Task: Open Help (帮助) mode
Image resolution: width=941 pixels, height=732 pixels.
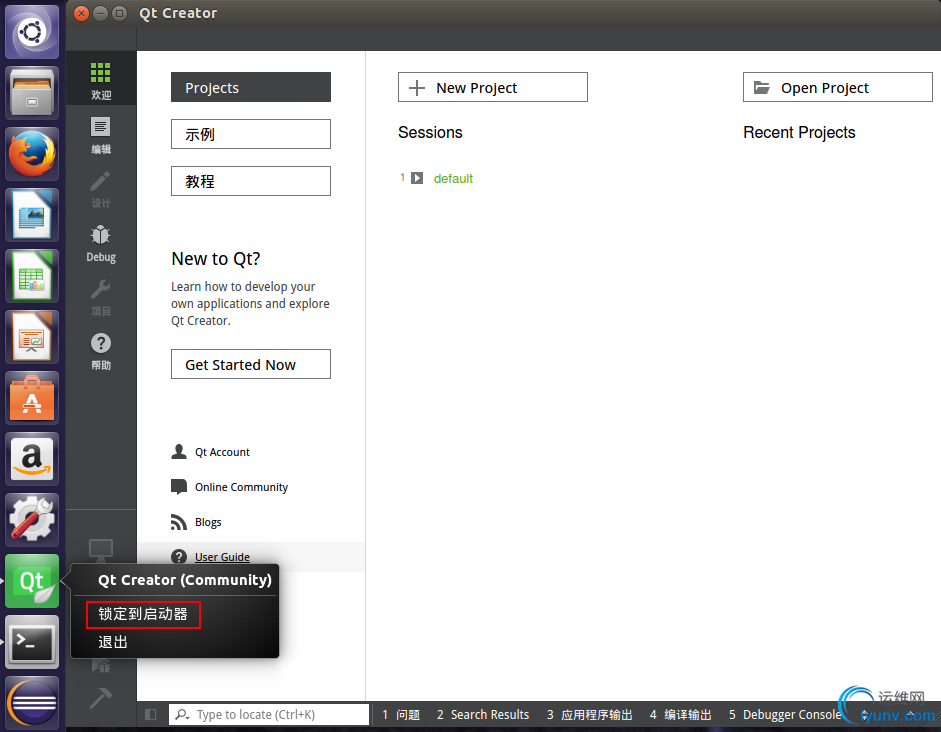Action: [x=101, y=351]
